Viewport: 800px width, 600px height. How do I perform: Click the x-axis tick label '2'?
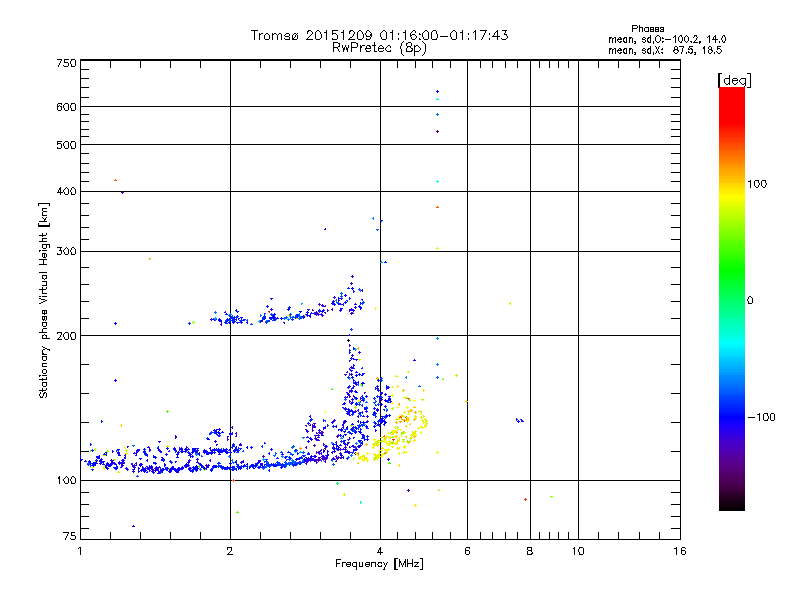tap(230, 551)
